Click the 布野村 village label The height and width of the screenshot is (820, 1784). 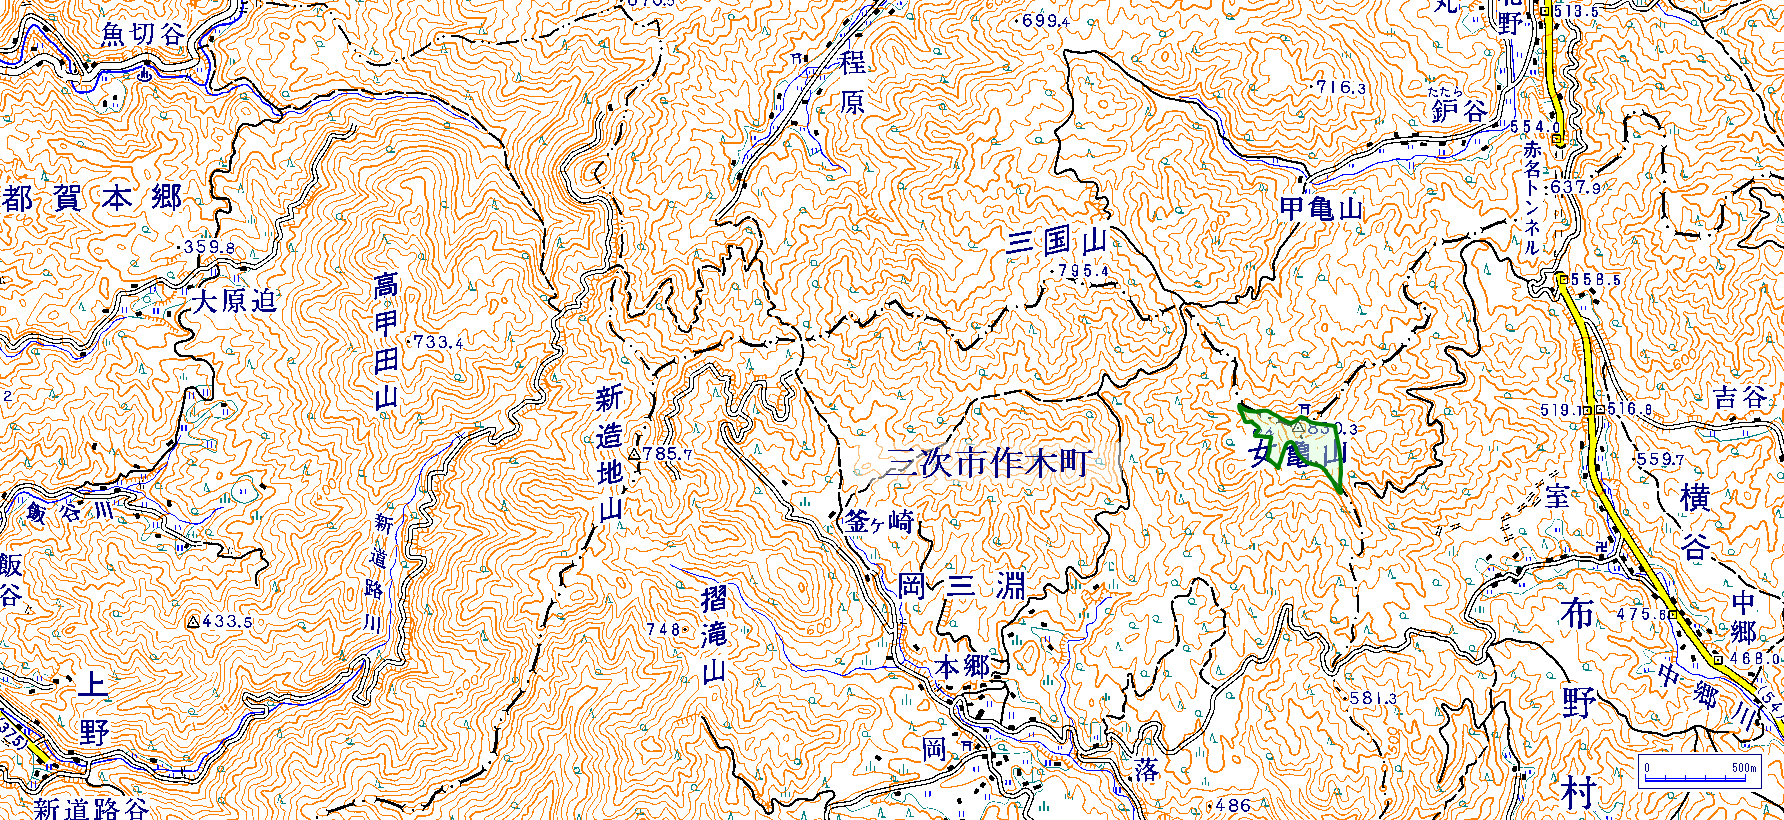(1578, 704)
